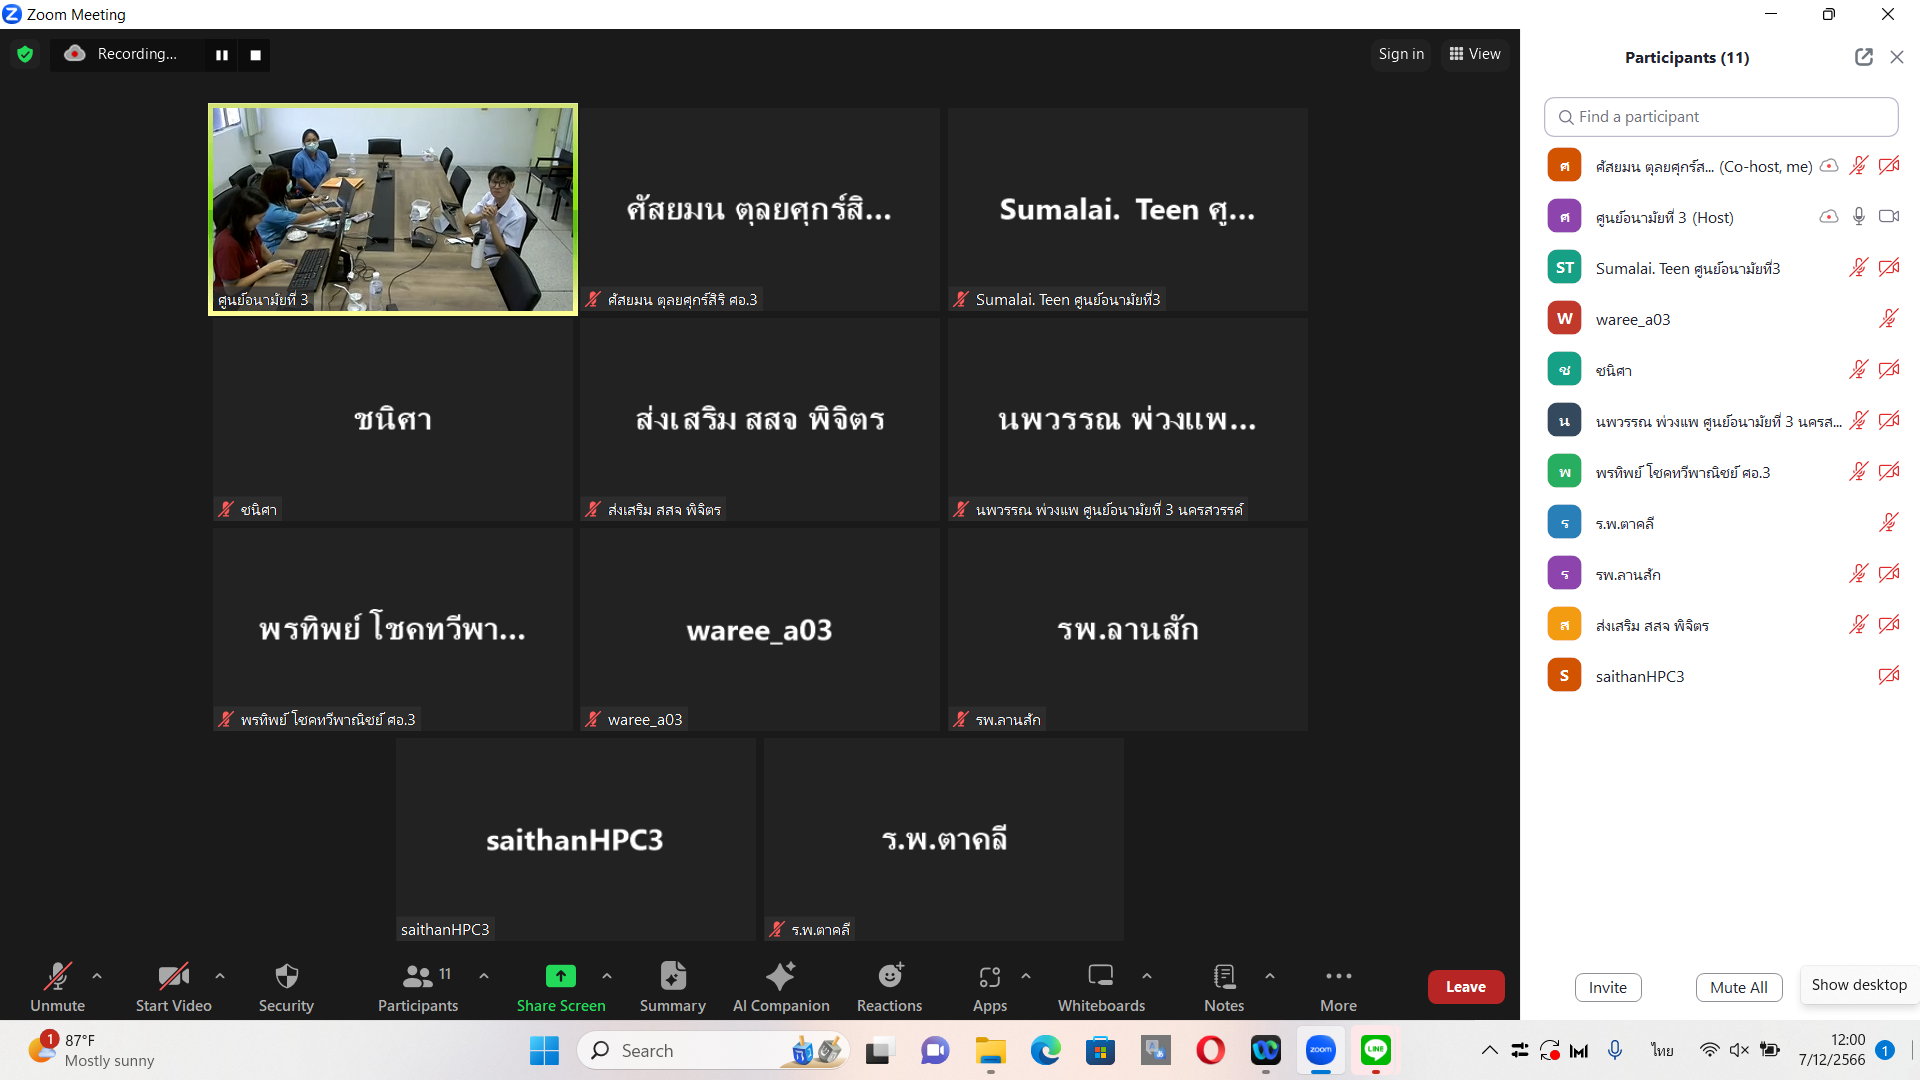Open Opera browser in taskbar
The width and height of the screenshot is (1920, 1080).
(1210, 1050)
